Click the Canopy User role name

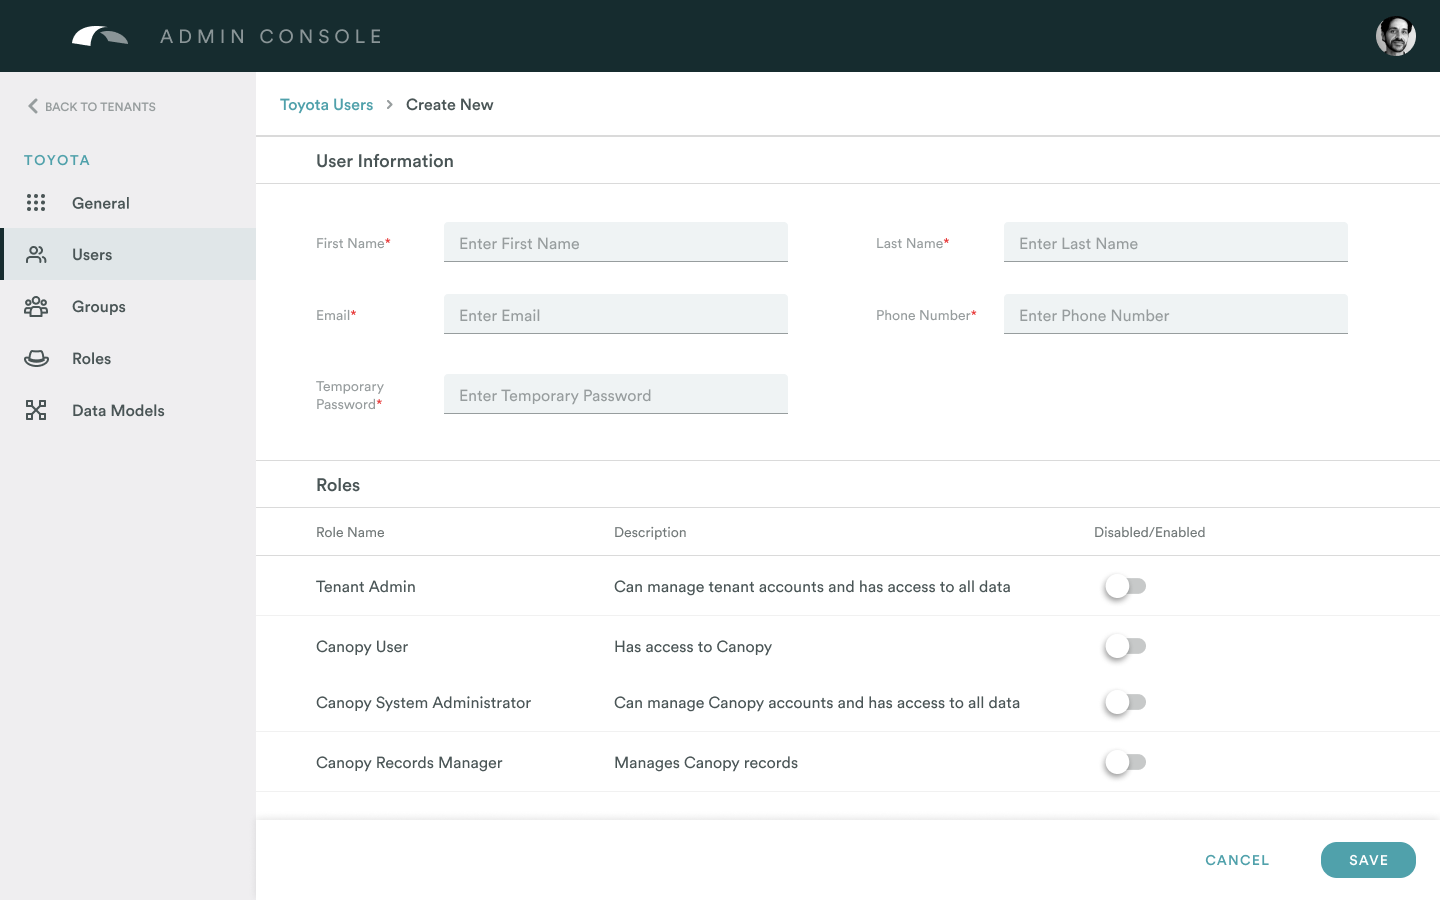(362, 647)
